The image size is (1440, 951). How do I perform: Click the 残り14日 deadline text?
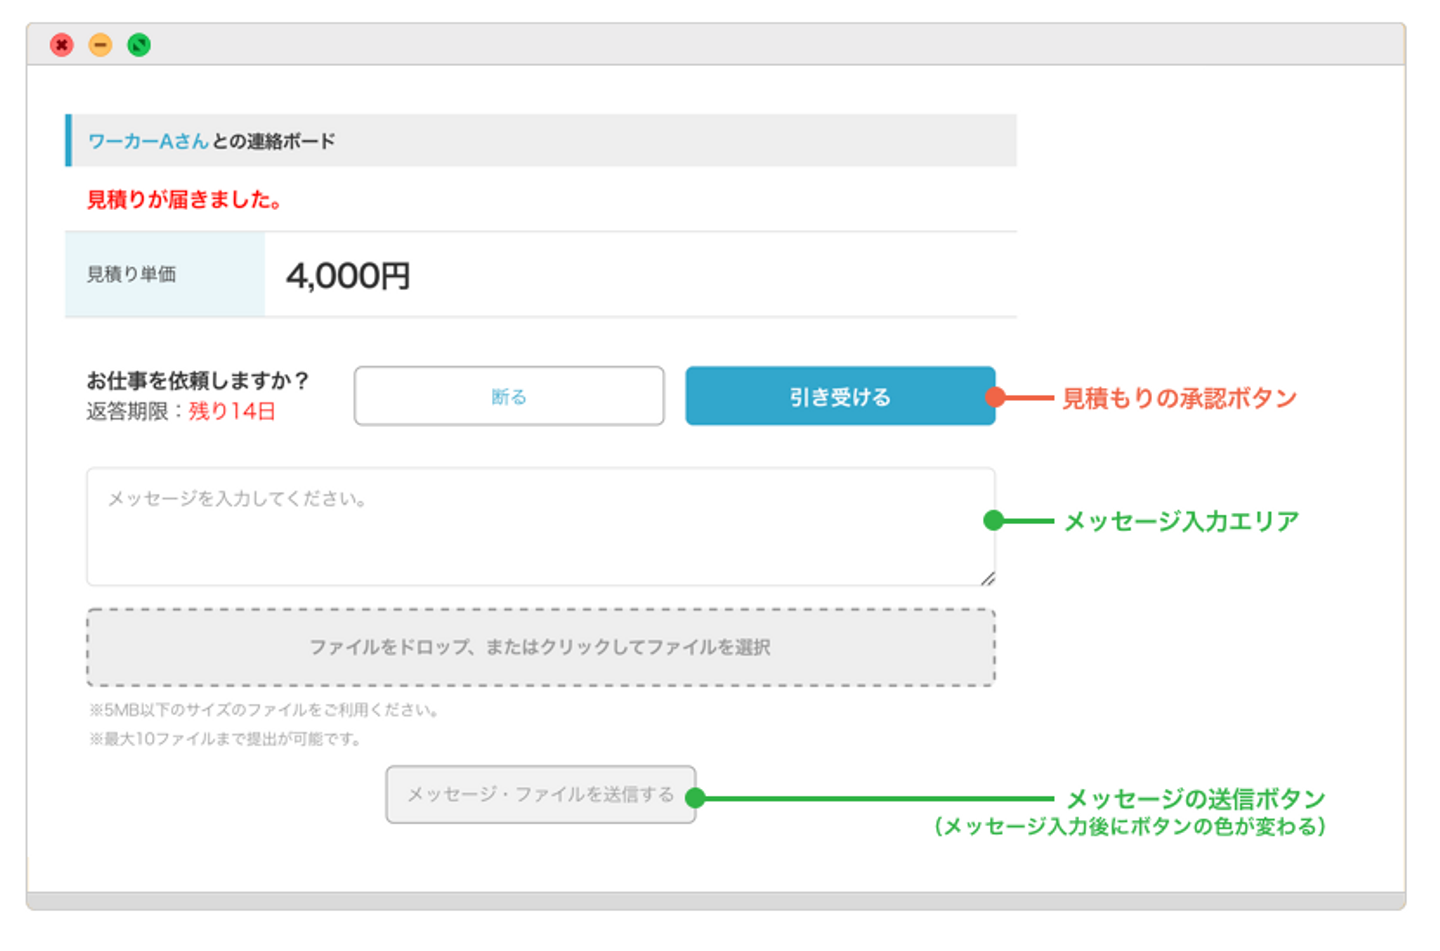[232, 412]
